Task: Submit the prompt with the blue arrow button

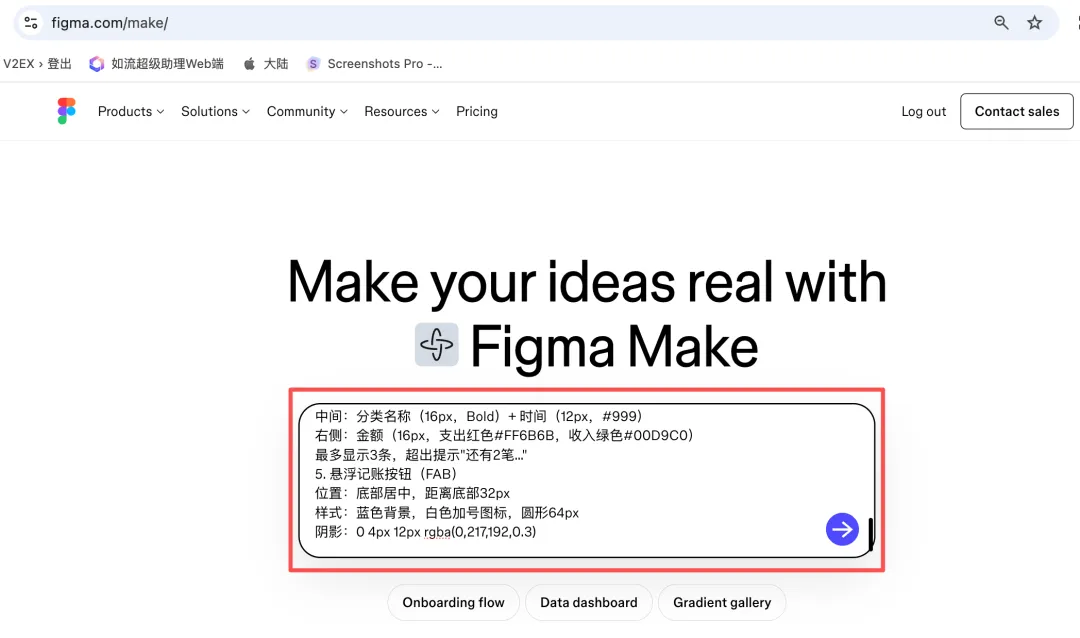Action: 842,529
